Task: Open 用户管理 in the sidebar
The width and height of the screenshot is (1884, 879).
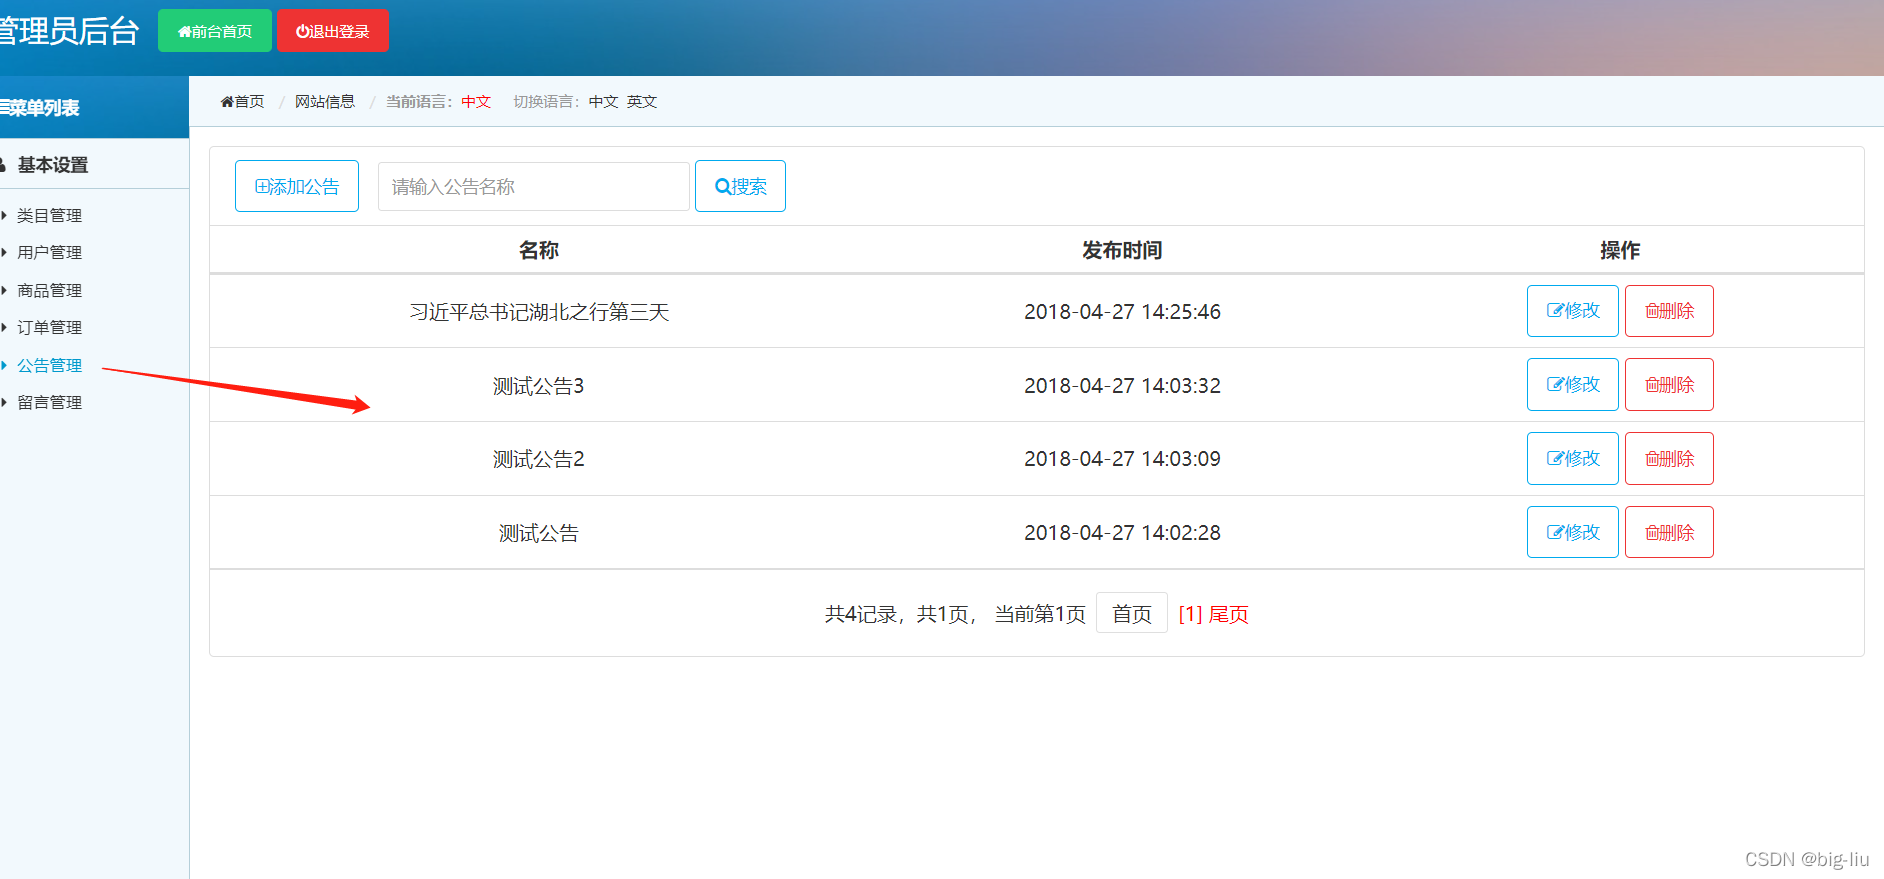Action: click(x=49, y=252)
